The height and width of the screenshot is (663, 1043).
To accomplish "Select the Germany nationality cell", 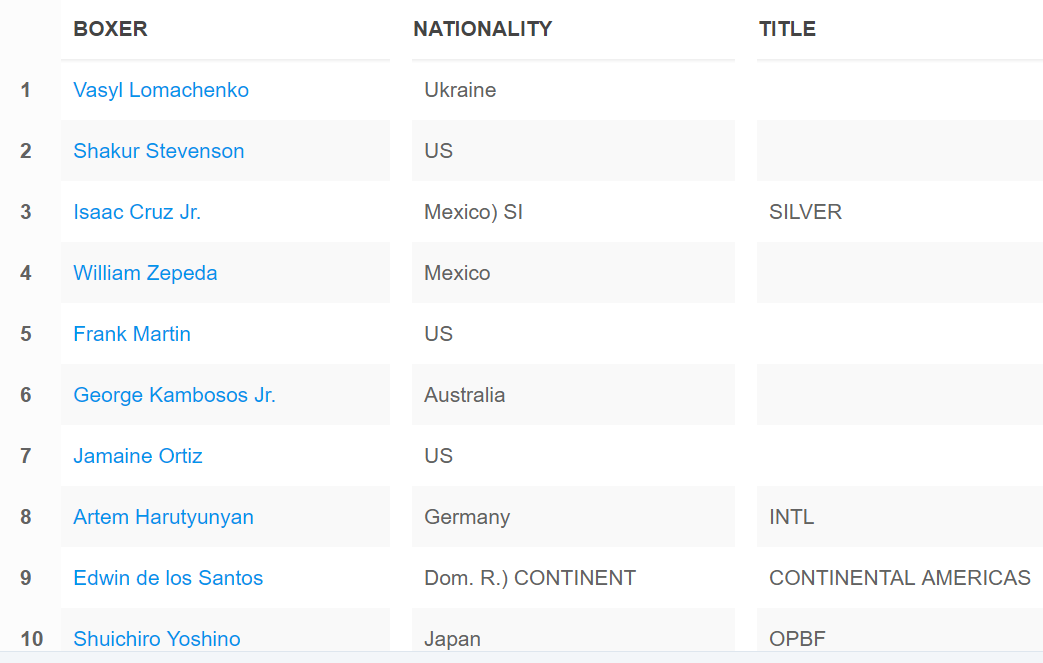I will [467, 517].
